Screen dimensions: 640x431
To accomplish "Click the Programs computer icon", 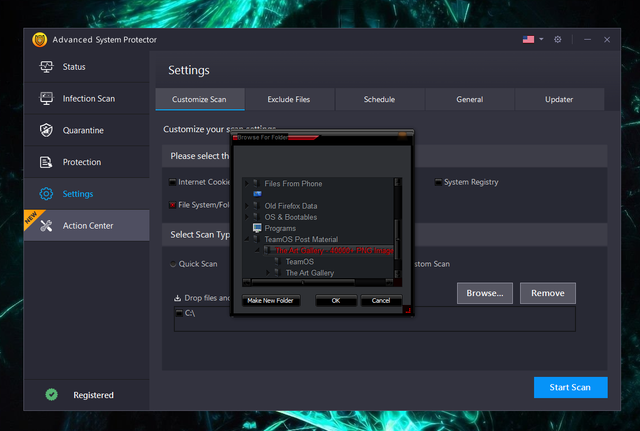I will [257, 228].
